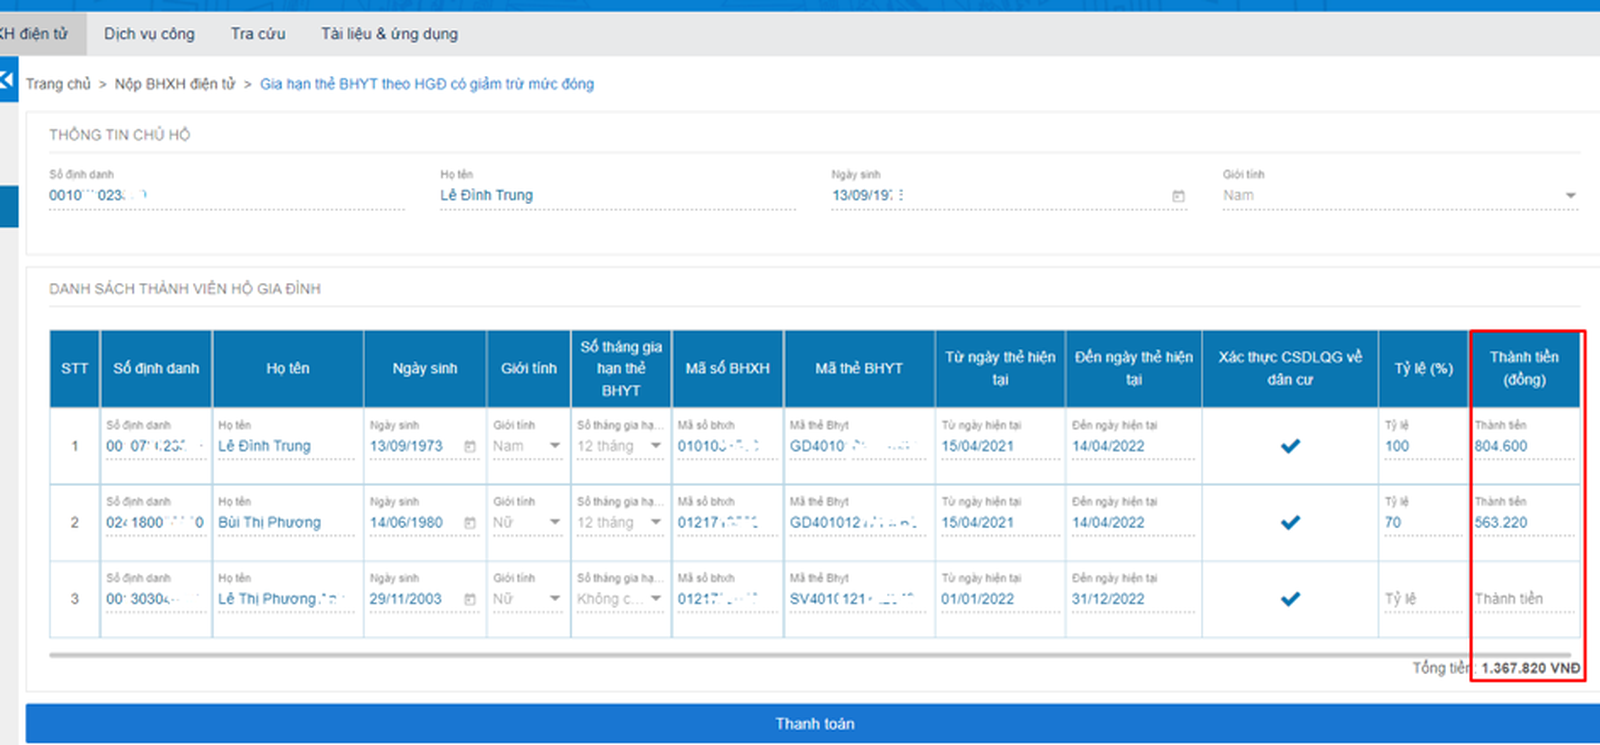The image size is (1600, 745).
Task: Open the 12 tháng dropdown in row 1
Action: point(656,446)
